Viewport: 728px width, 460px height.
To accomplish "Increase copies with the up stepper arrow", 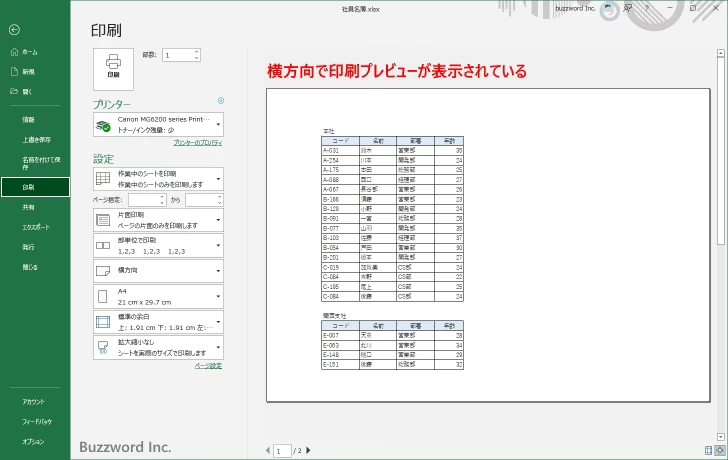I will pyautogui.click(x=197, y=52).
